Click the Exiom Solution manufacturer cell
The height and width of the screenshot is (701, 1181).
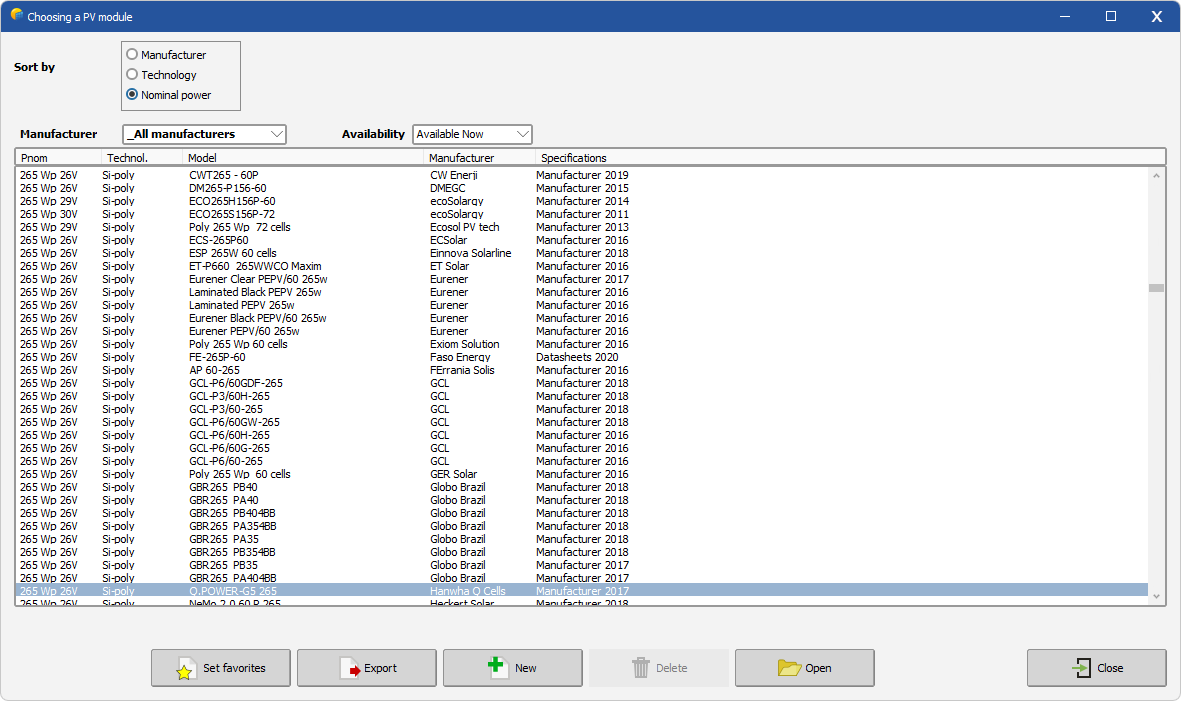(465, 344)
